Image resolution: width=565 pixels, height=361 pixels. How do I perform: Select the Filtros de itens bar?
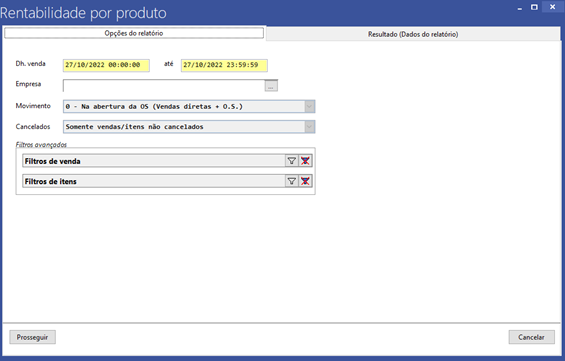pos(154,181)
